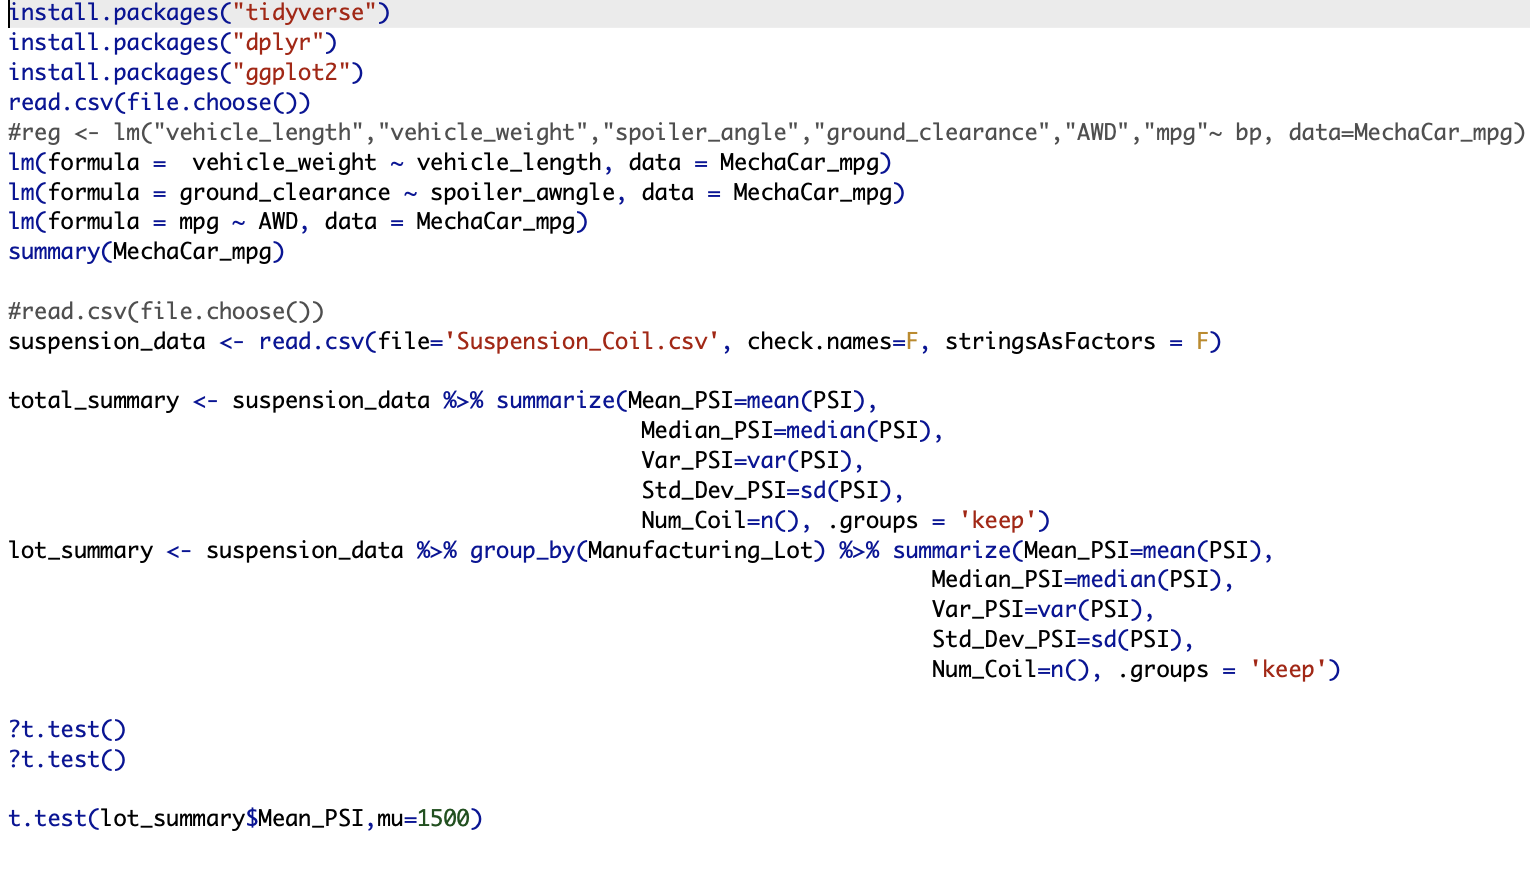Select the install.packages dplyr statement
Image resolution: width=1530 pixels, height=870 pixels.
click(x=170, y=42)
